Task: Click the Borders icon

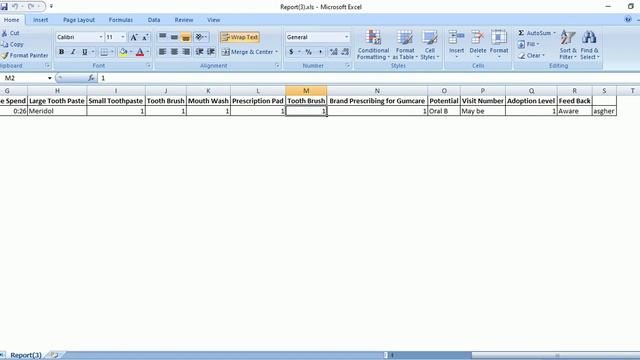Action: click(104, 52)
